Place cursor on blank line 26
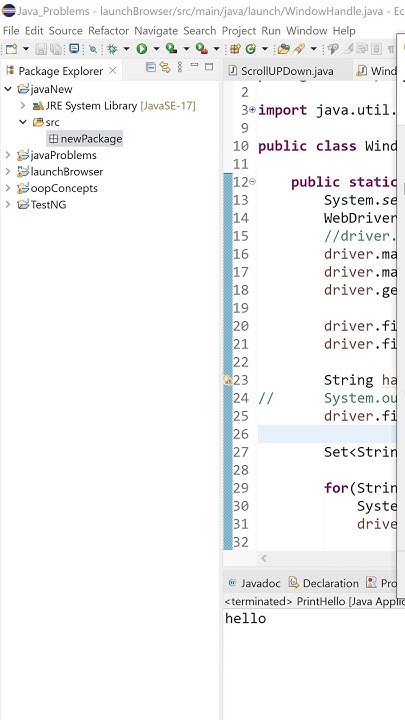The image size is (405, 720). [326, 434]
